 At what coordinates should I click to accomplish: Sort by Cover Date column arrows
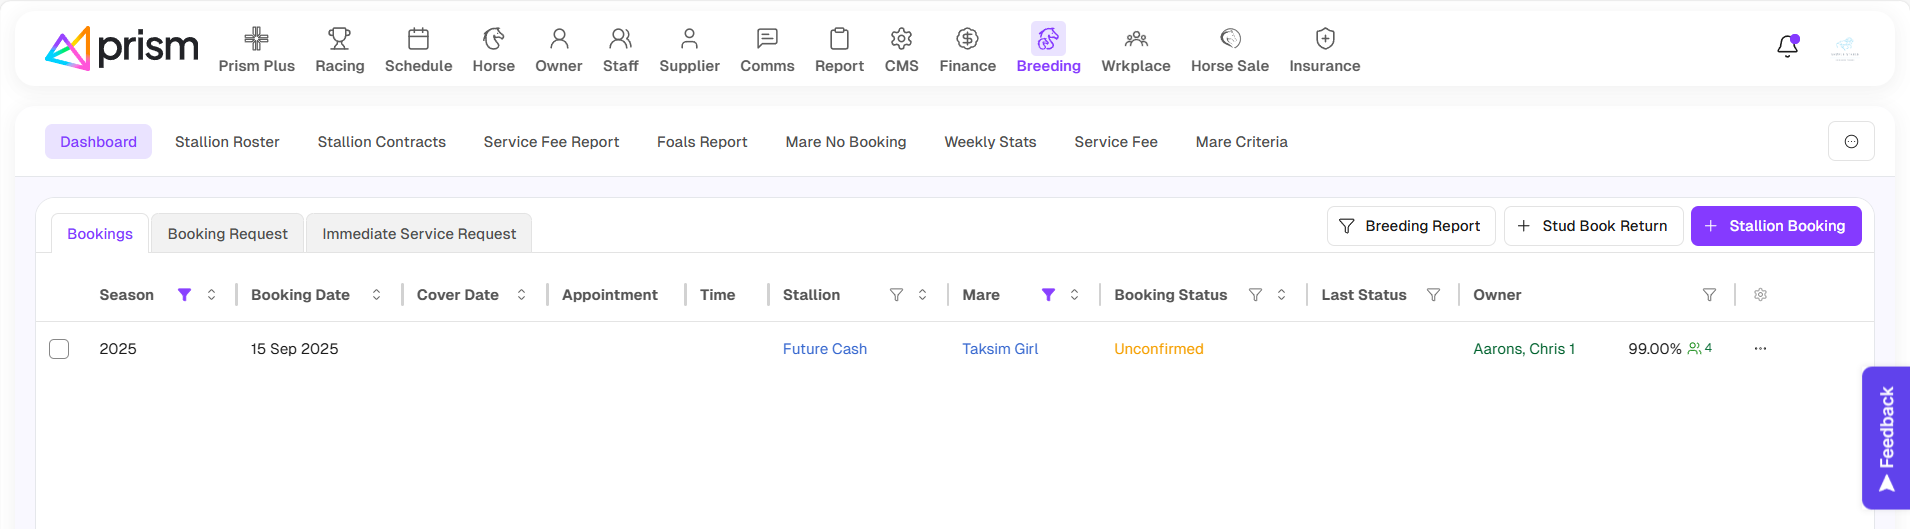(521, 295)
